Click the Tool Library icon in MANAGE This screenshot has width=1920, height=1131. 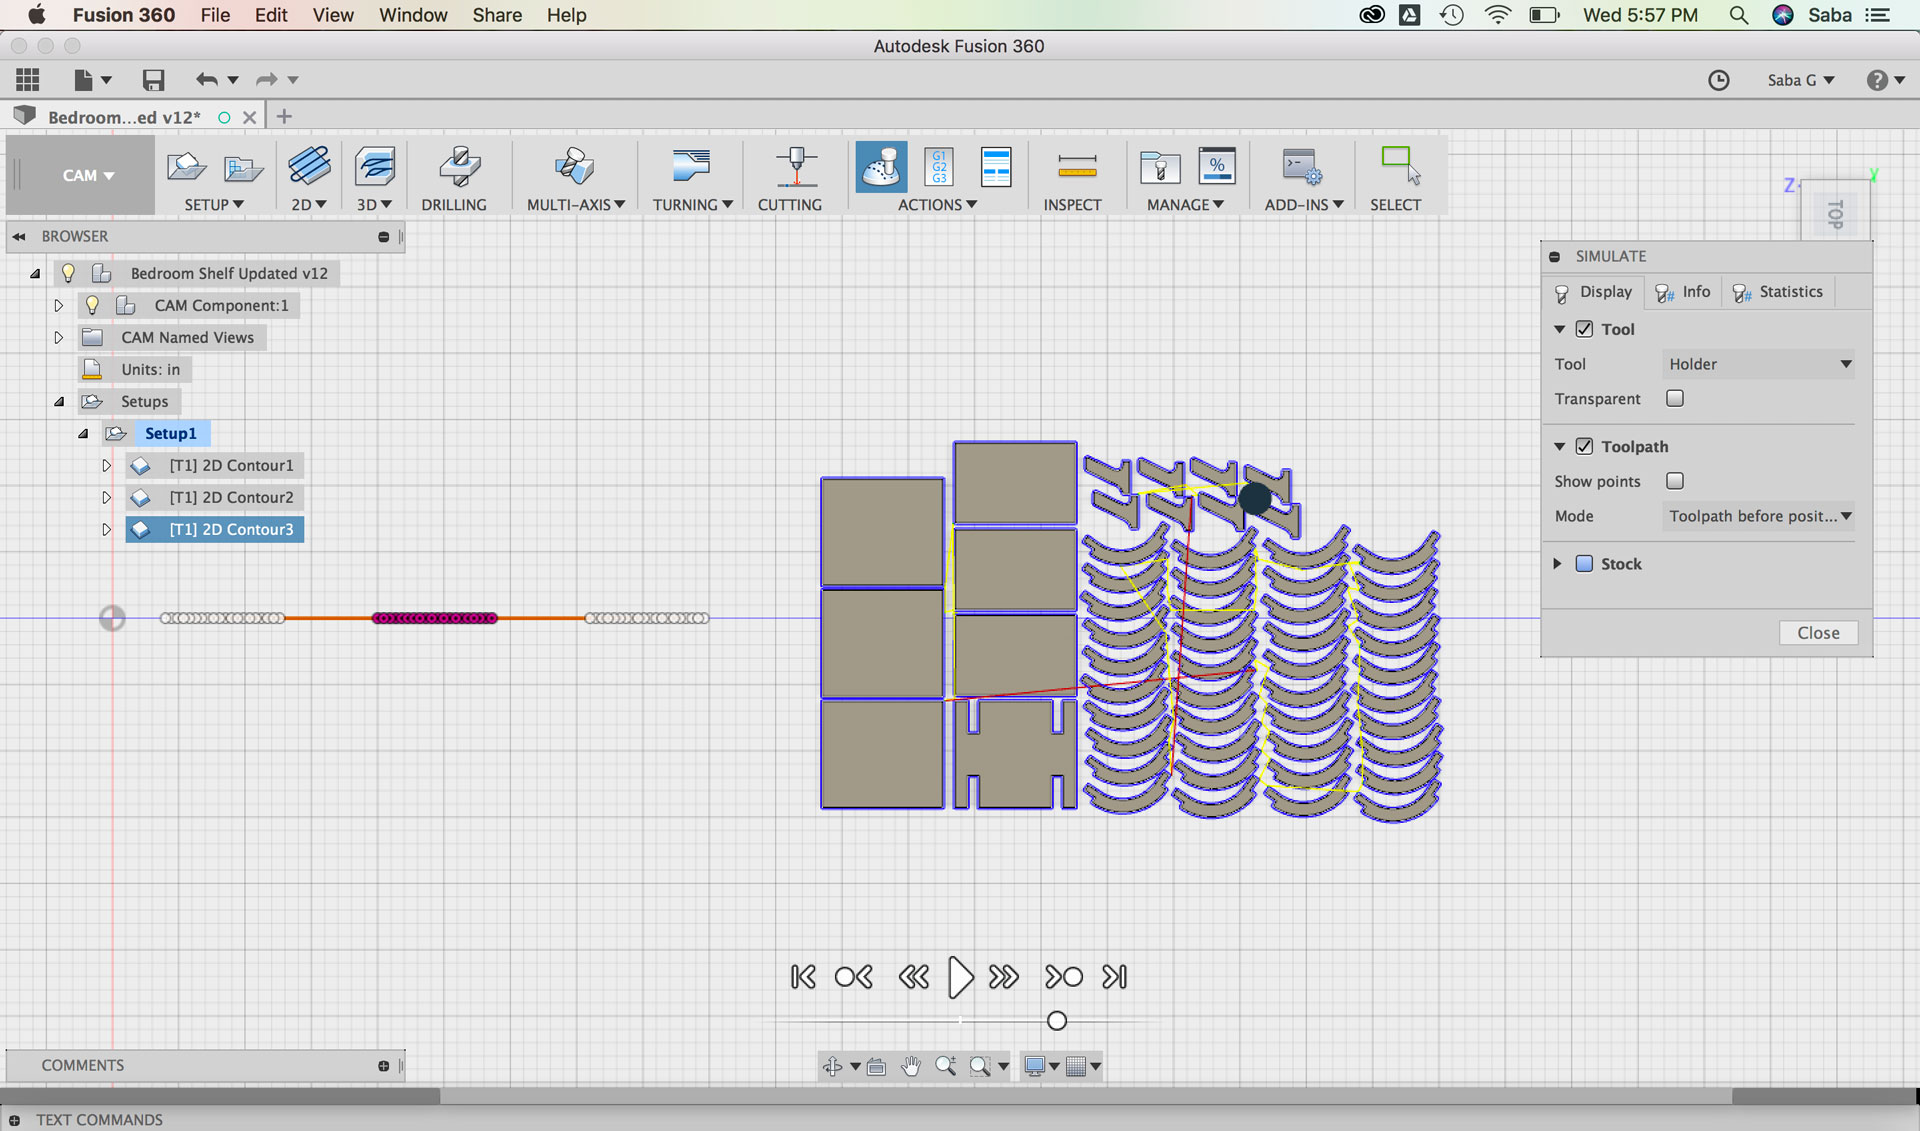(1159, 167)
